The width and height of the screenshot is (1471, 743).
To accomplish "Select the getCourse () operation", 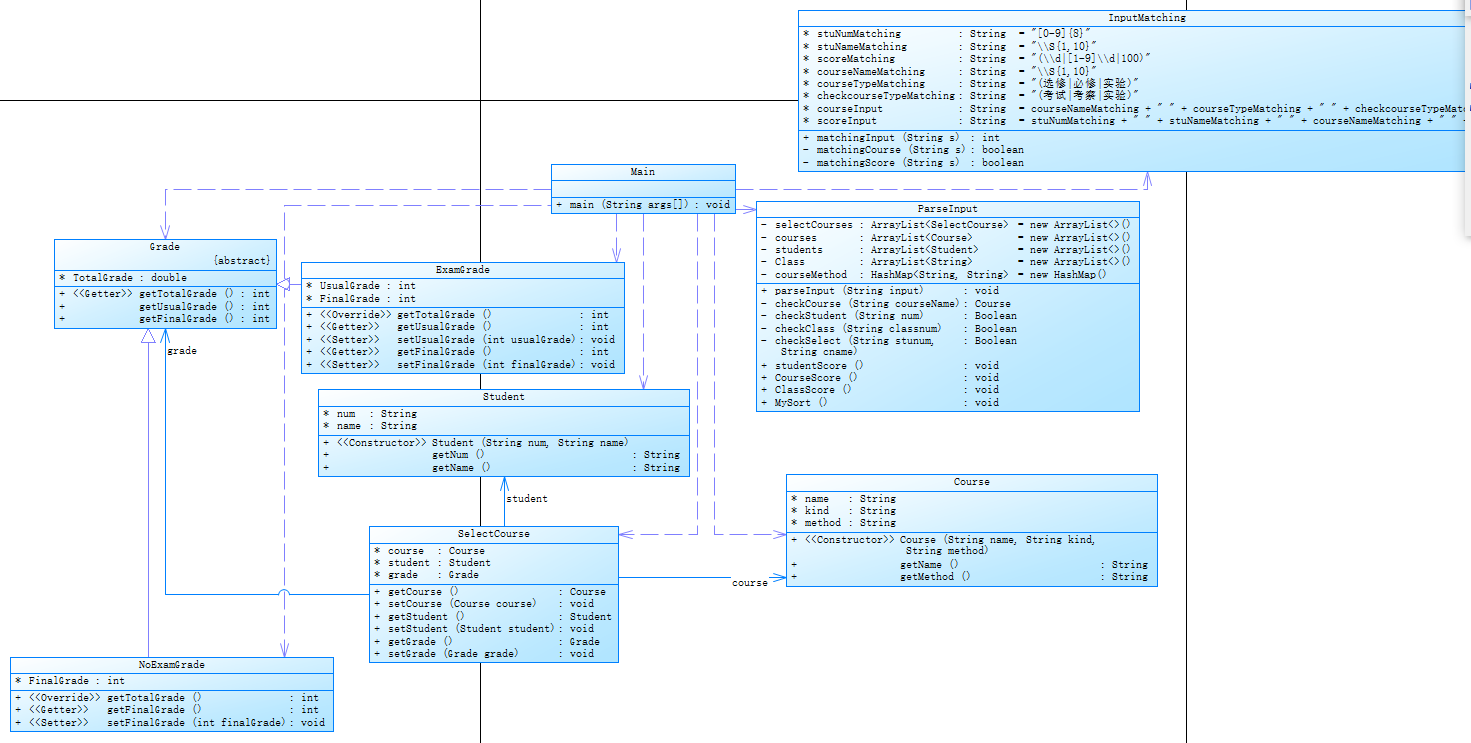I will [x=490, y=592].
